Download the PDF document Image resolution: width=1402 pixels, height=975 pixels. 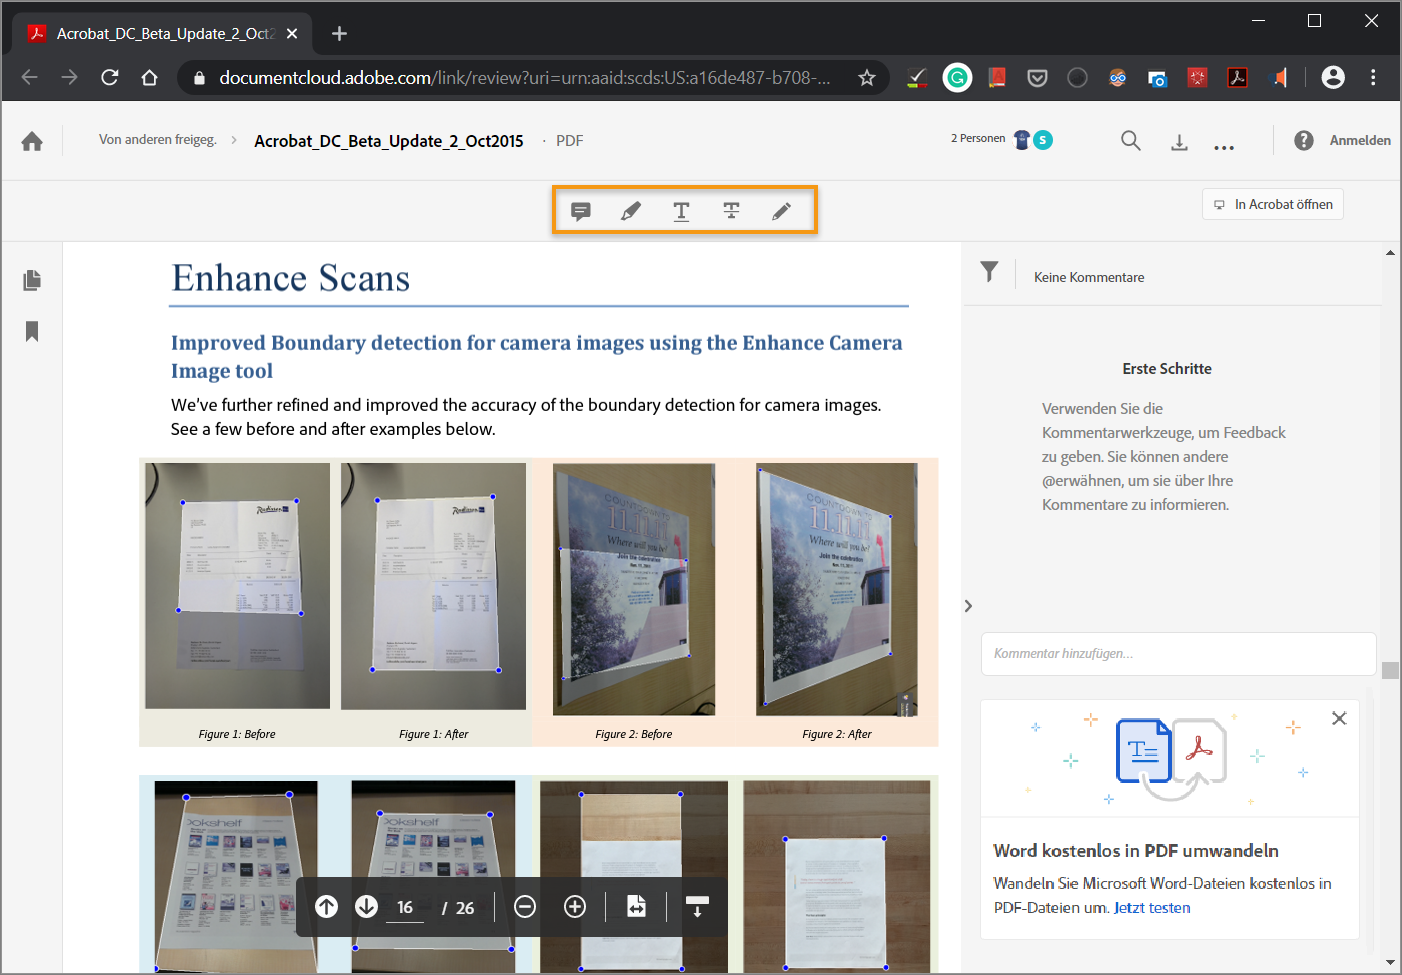(1179, 141)
